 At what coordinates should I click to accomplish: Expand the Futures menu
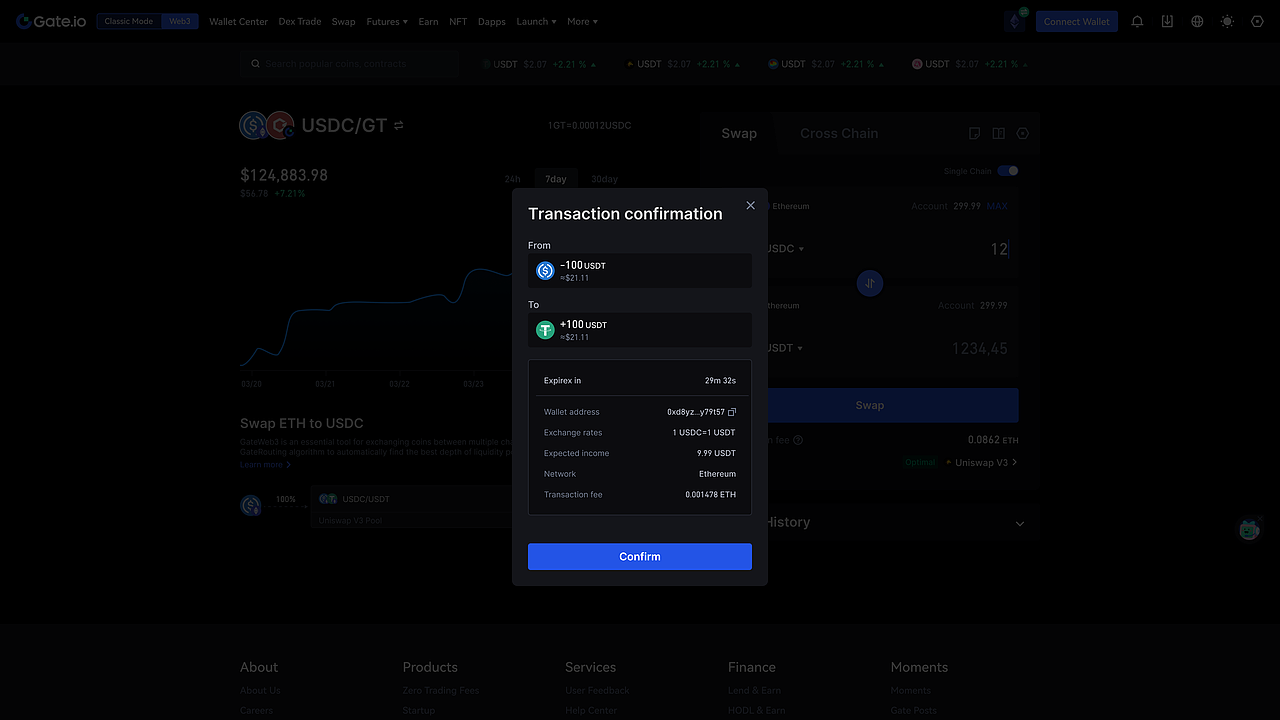386,21
